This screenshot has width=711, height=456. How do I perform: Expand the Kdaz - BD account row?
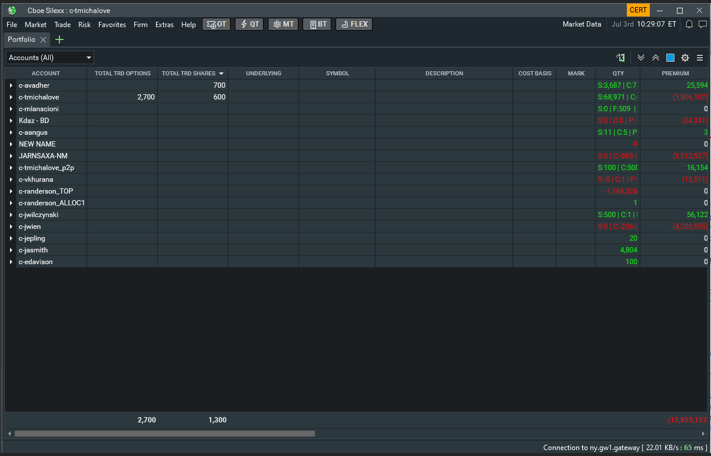tap(11, 121)
